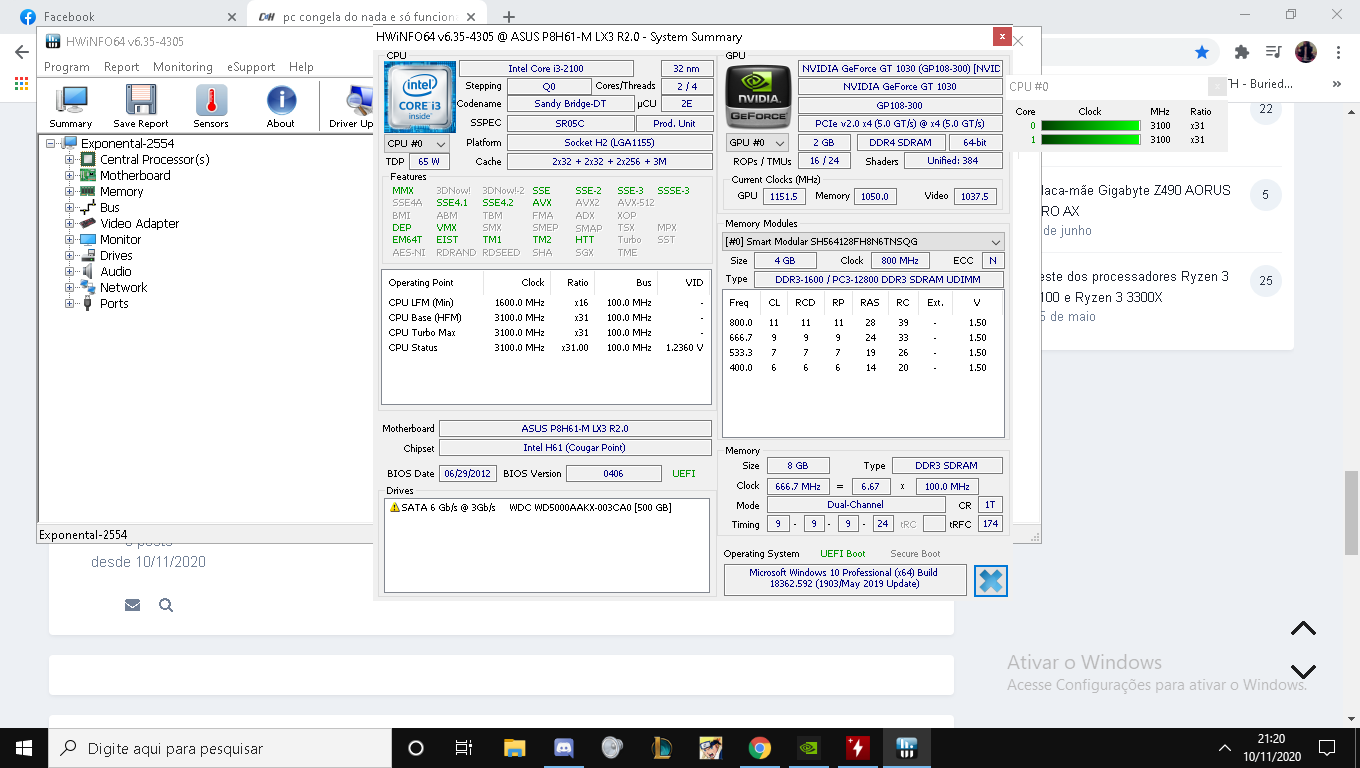Image resolution: width=1360 pixels, height=768 pixels.
Task: Open the Program menu
Action: pyautogui.click(x=67, y=67)
